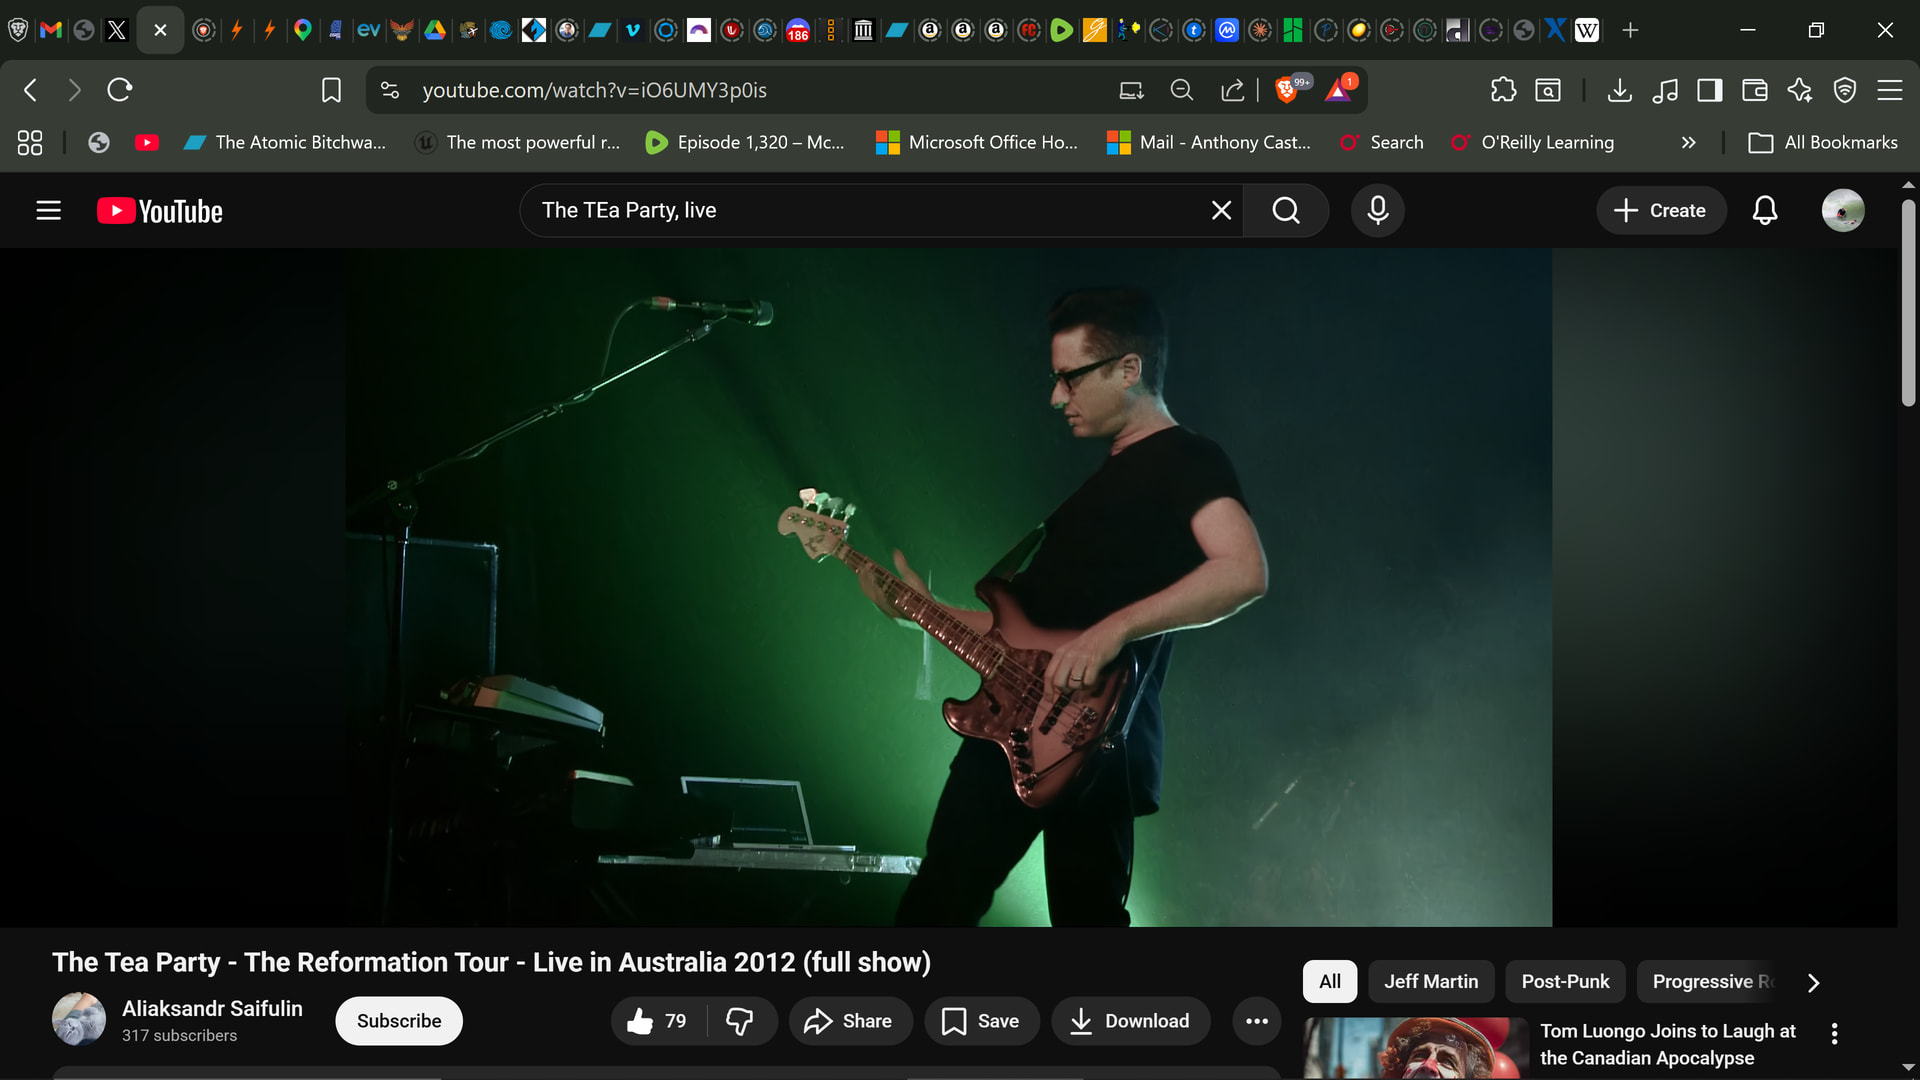Select the Post-Punk filter chip
The image size is (1920, 1080).
pos(1565,981)
